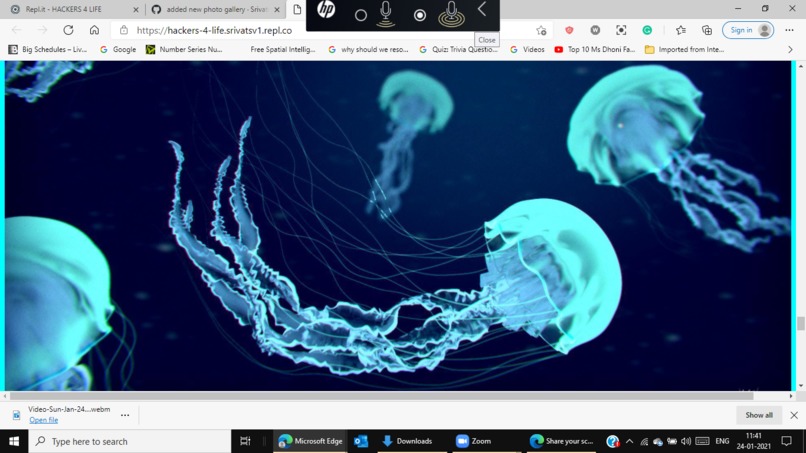Open the notification action center

pyautogui.click(x=786, y=441)
